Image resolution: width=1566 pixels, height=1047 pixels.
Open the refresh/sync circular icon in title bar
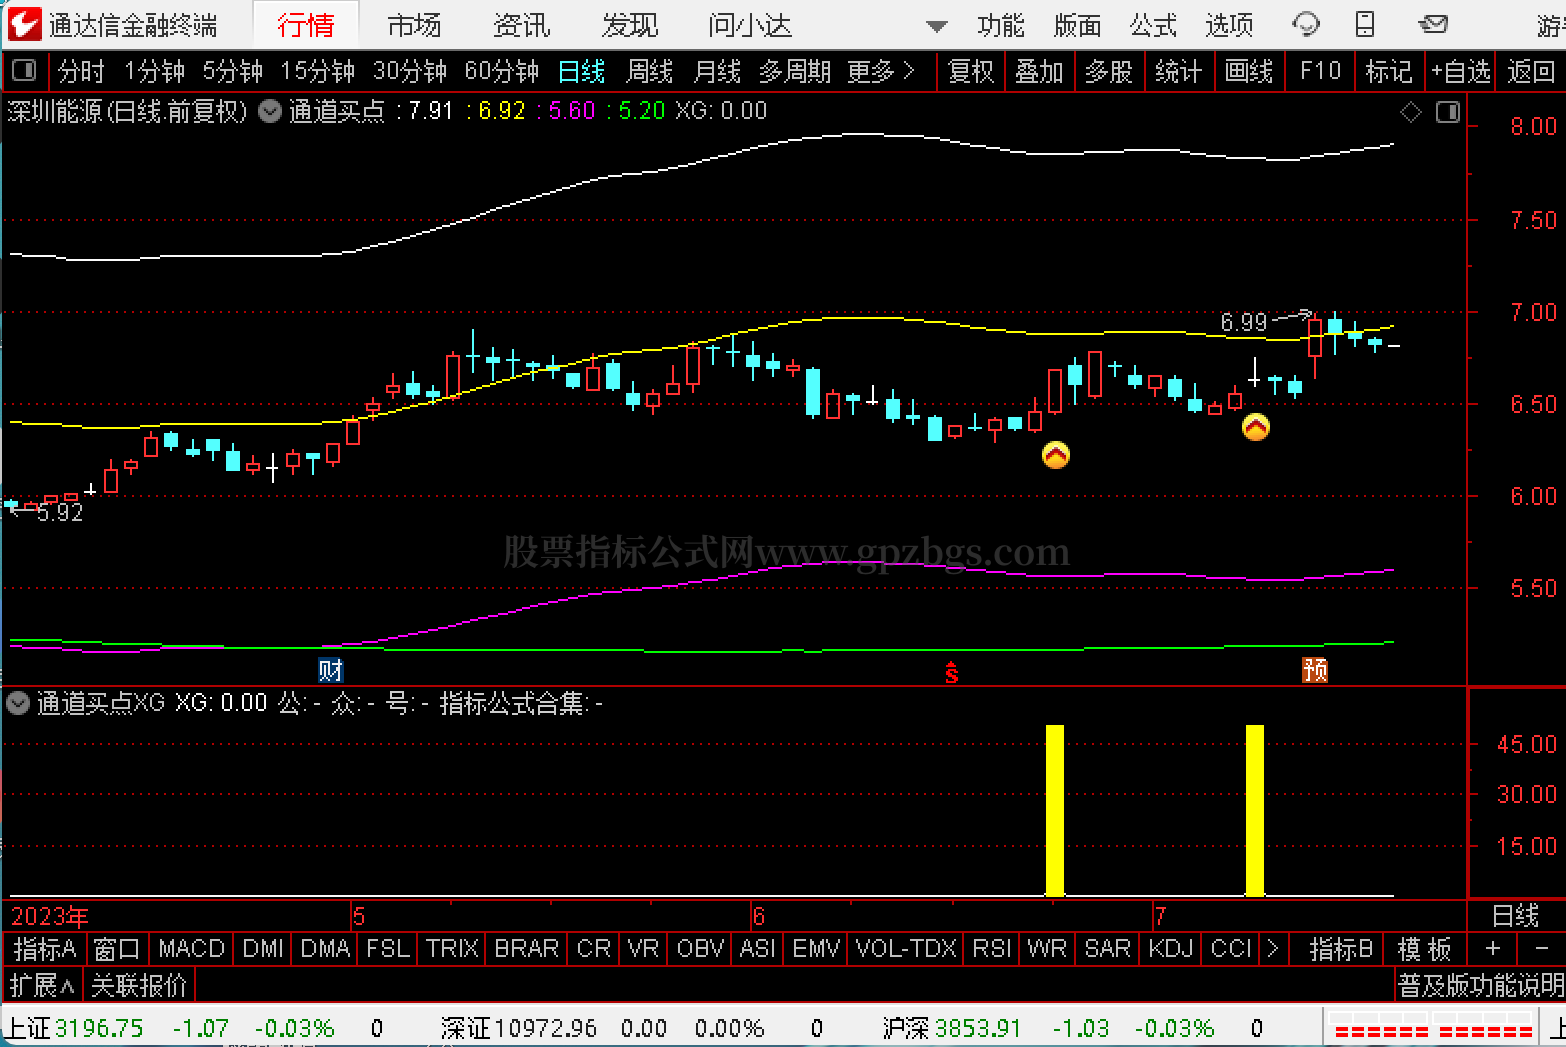point(1305,24)
